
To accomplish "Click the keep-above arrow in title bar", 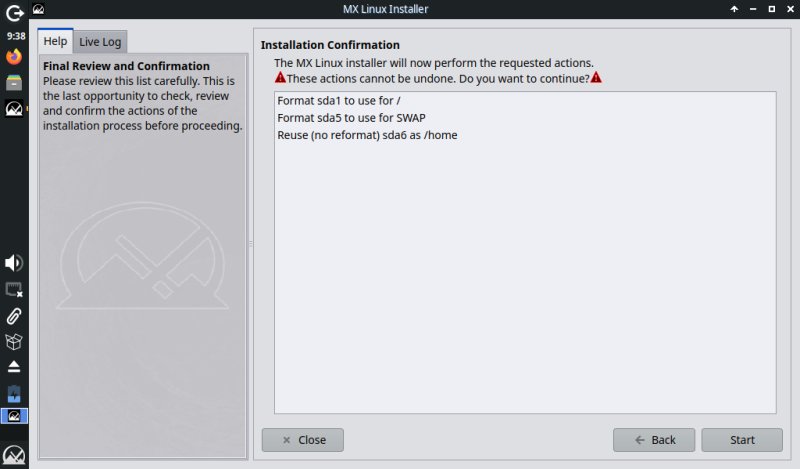I will tap(735, 9).
